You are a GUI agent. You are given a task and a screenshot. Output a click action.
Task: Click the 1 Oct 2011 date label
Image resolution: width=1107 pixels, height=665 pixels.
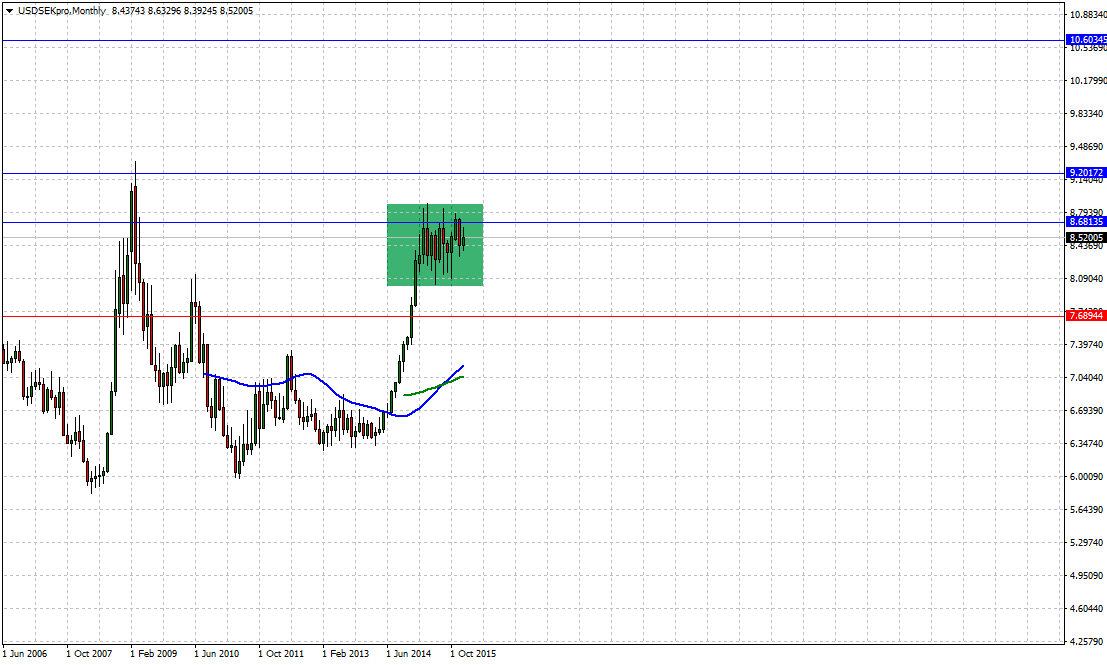pyautogui.click(x=281, y=654)
